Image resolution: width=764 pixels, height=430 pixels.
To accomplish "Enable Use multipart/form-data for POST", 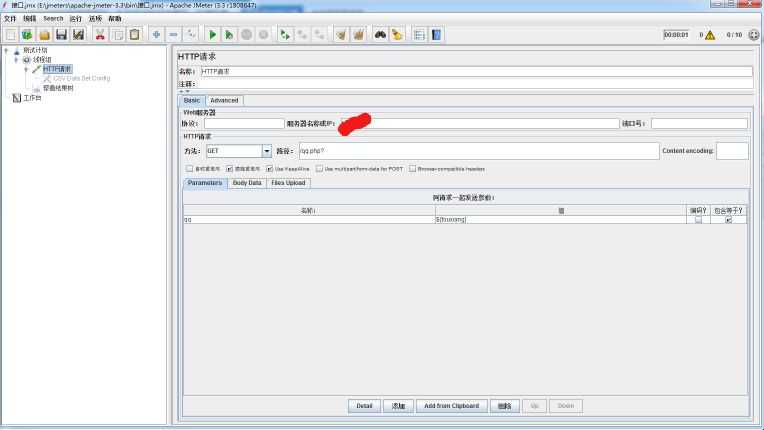I will pyautogui.click(x=319, y=168).
